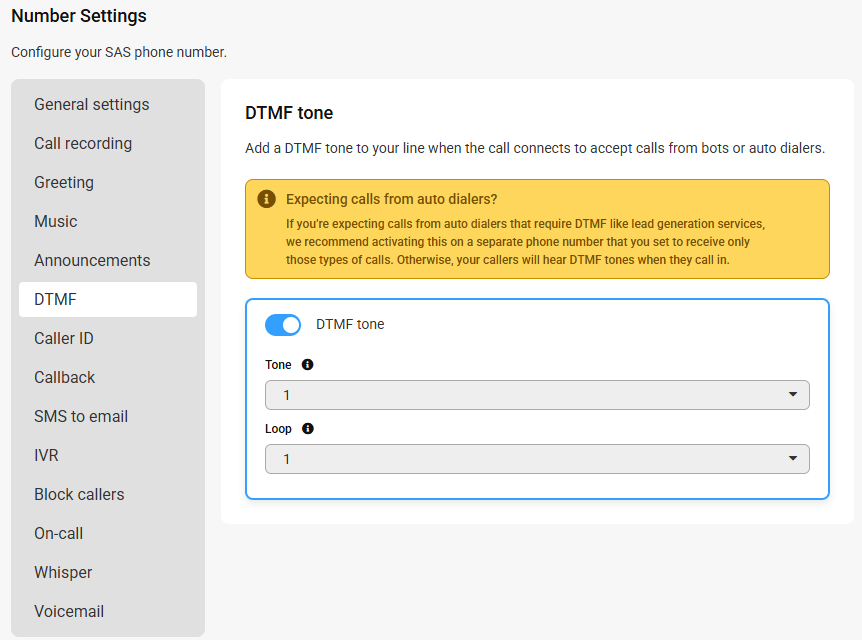
Task: Click the info icon in the yellow alert
Action: 267,198
